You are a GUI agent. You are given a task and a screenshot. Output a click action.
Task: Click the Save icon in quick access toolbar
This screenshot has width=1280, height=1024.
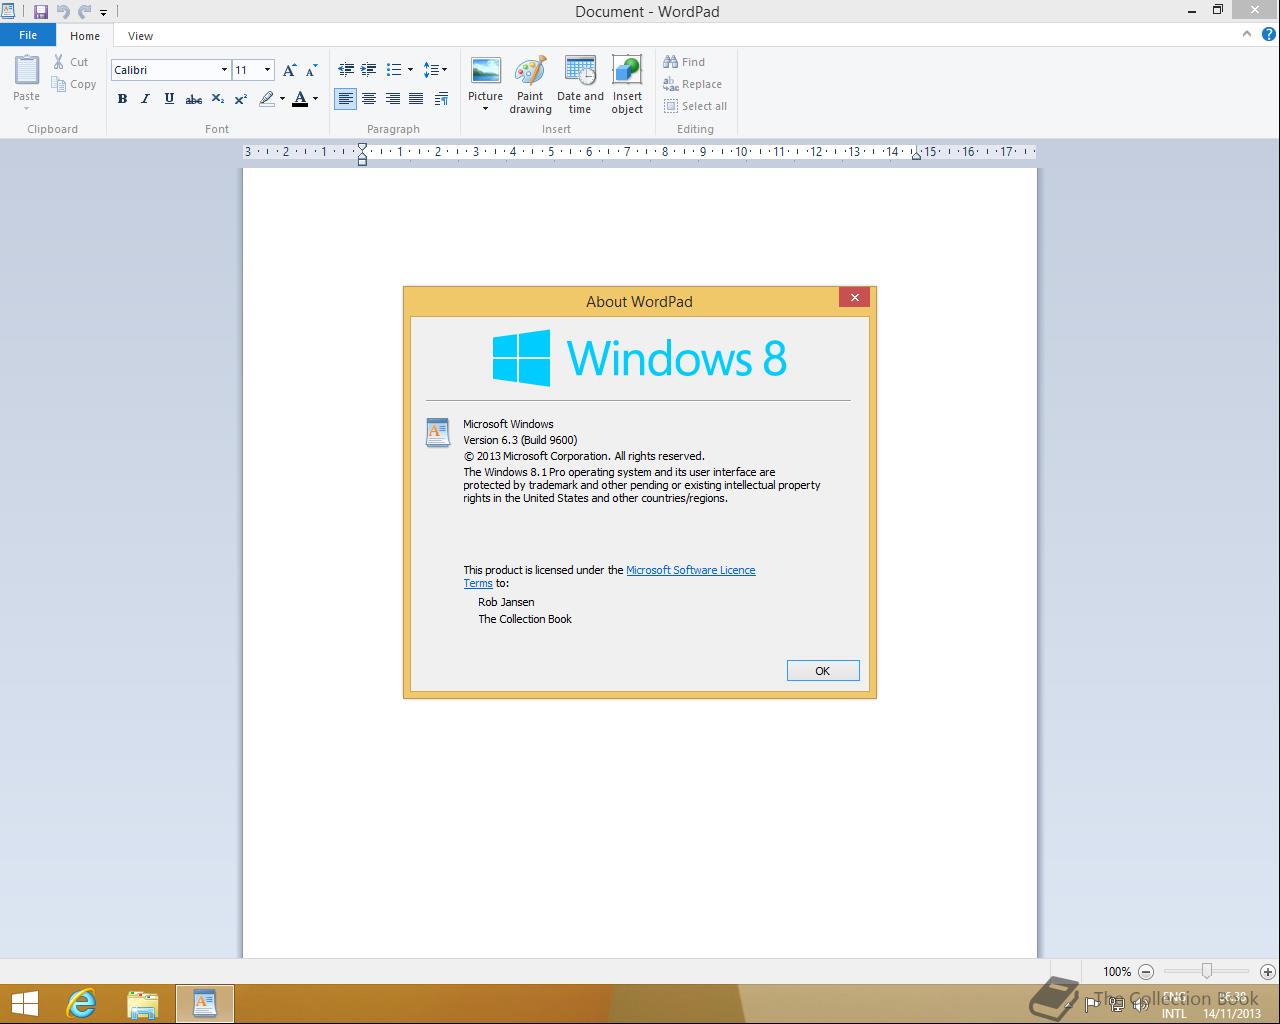pos(41,12)
